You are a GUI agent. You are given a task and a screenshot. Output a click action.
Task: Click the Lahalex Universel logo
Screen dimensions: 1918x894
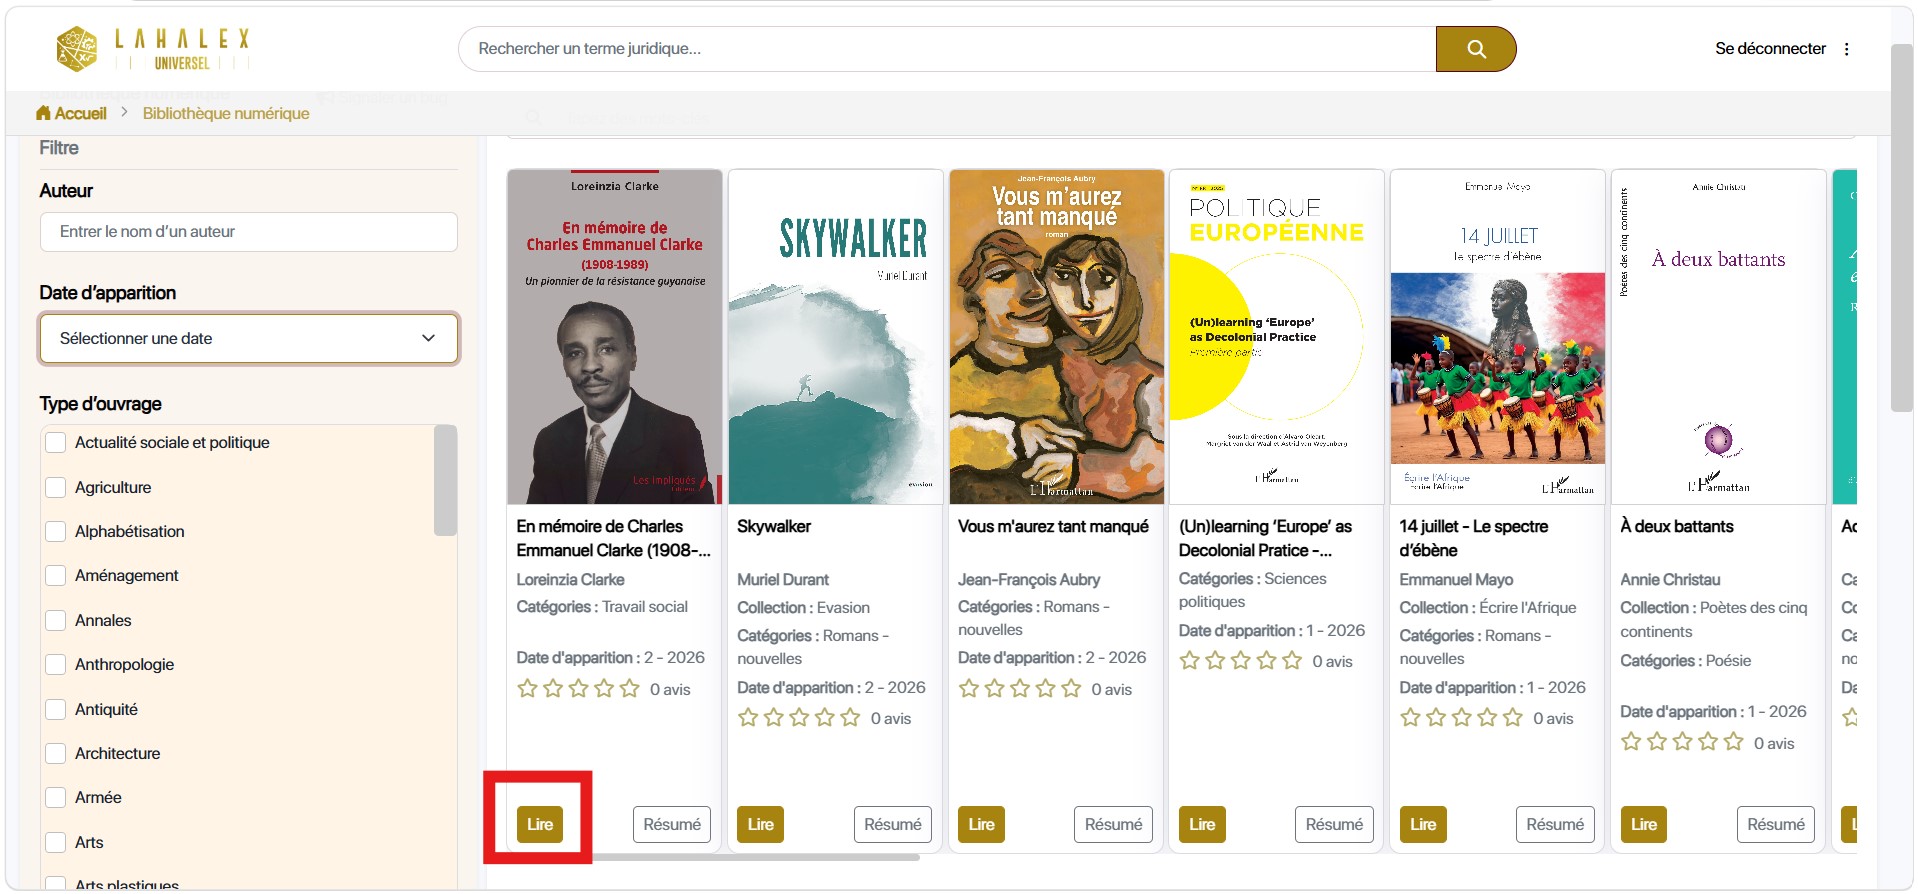coord(153,49)
